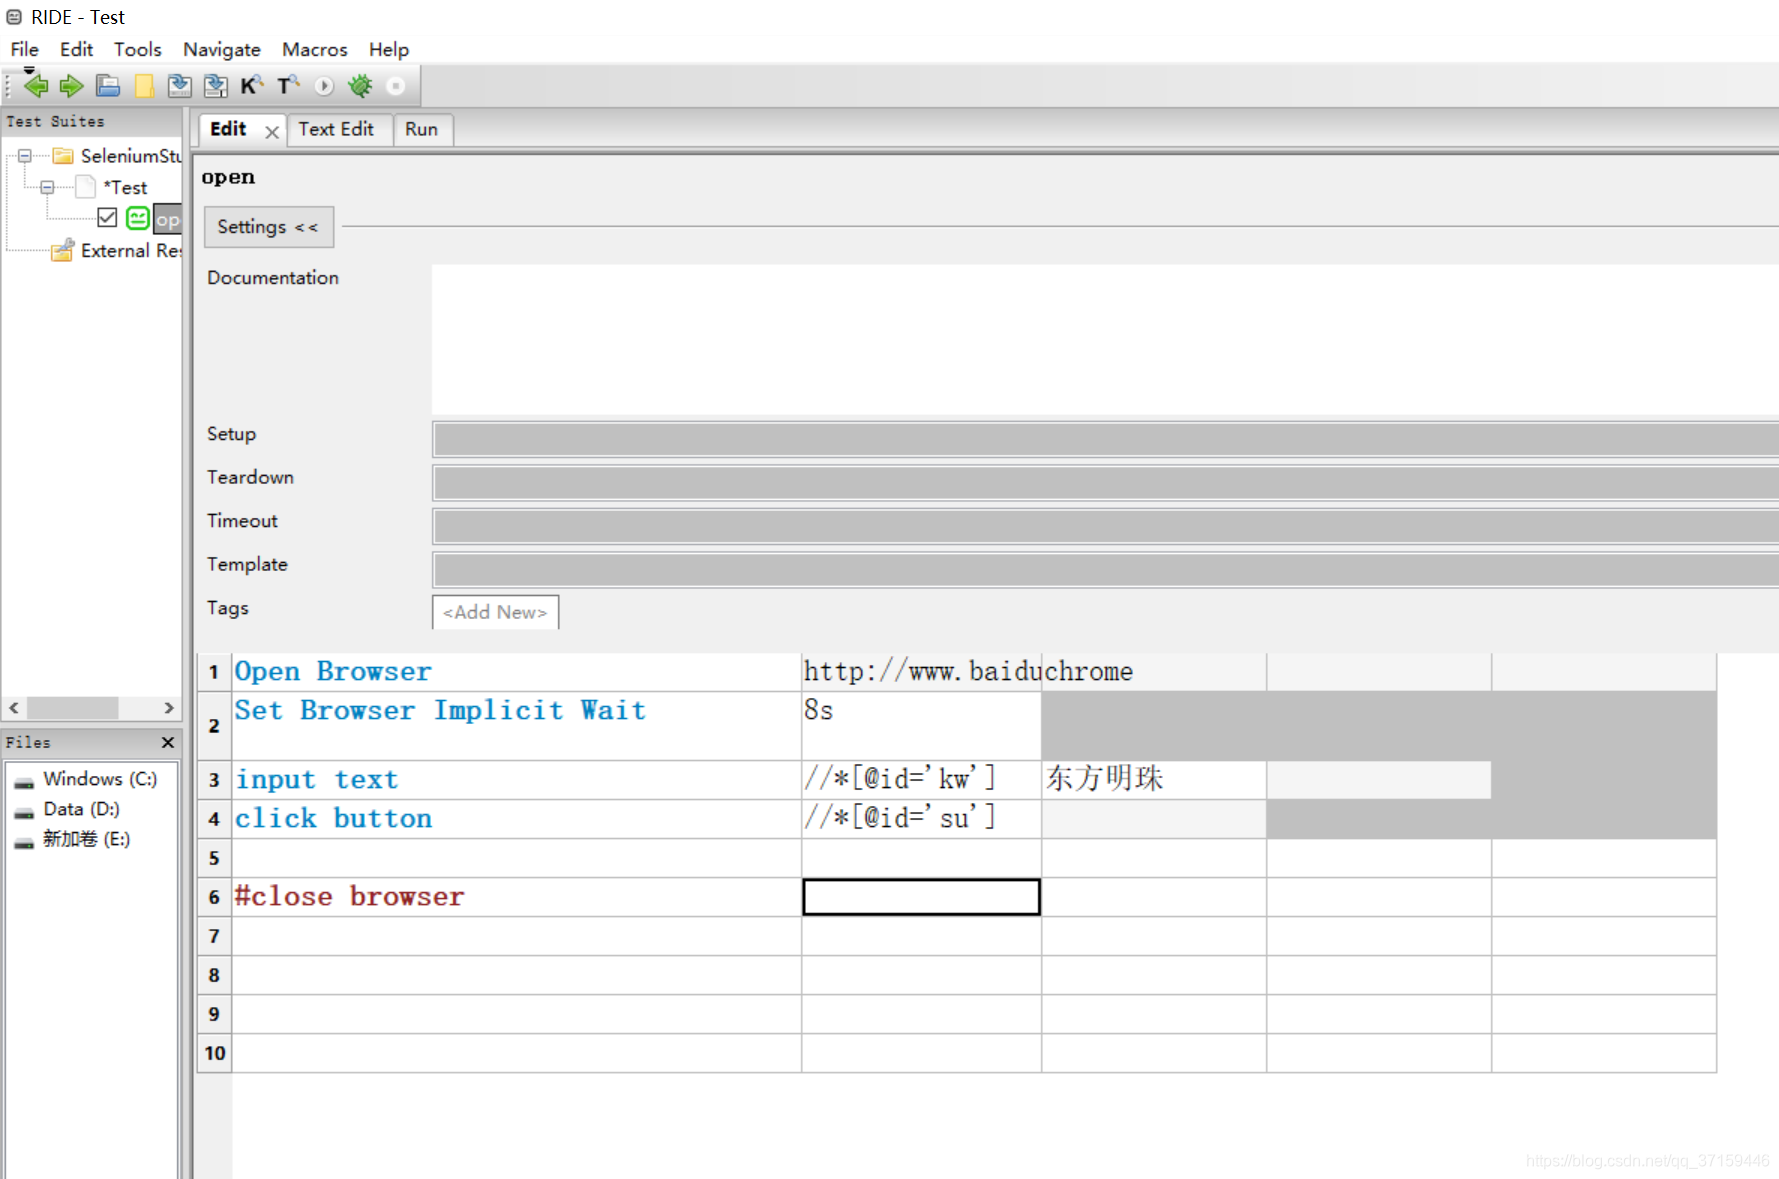The image size is (1779, 1179).
Task: Switch to the Text Edit tab
Action: pos(339,129)
